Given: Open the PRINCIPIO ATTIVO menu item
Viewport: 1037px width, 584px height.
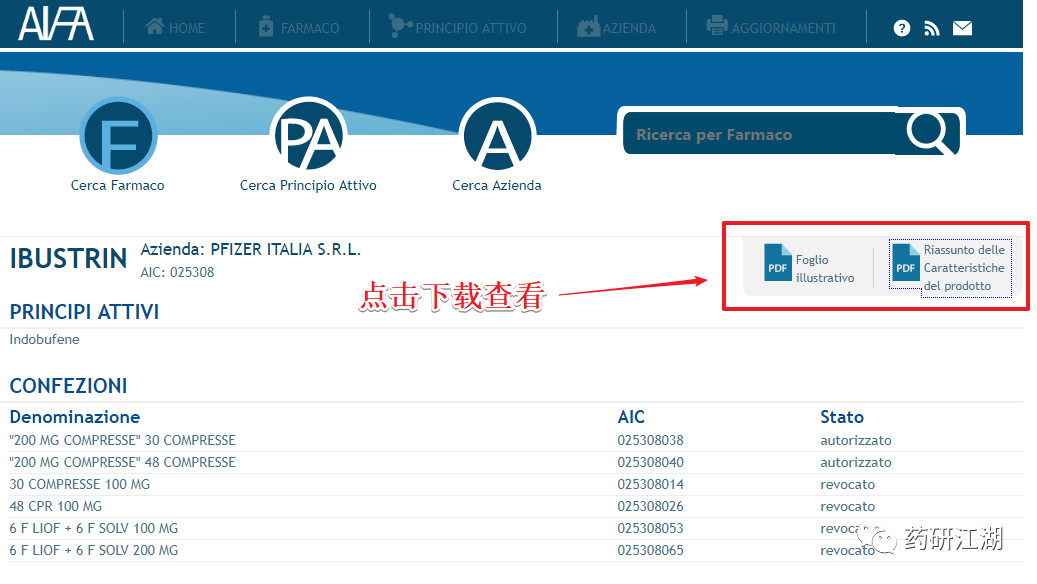Looking at the screenshot, I should click(x=458, y=26).
